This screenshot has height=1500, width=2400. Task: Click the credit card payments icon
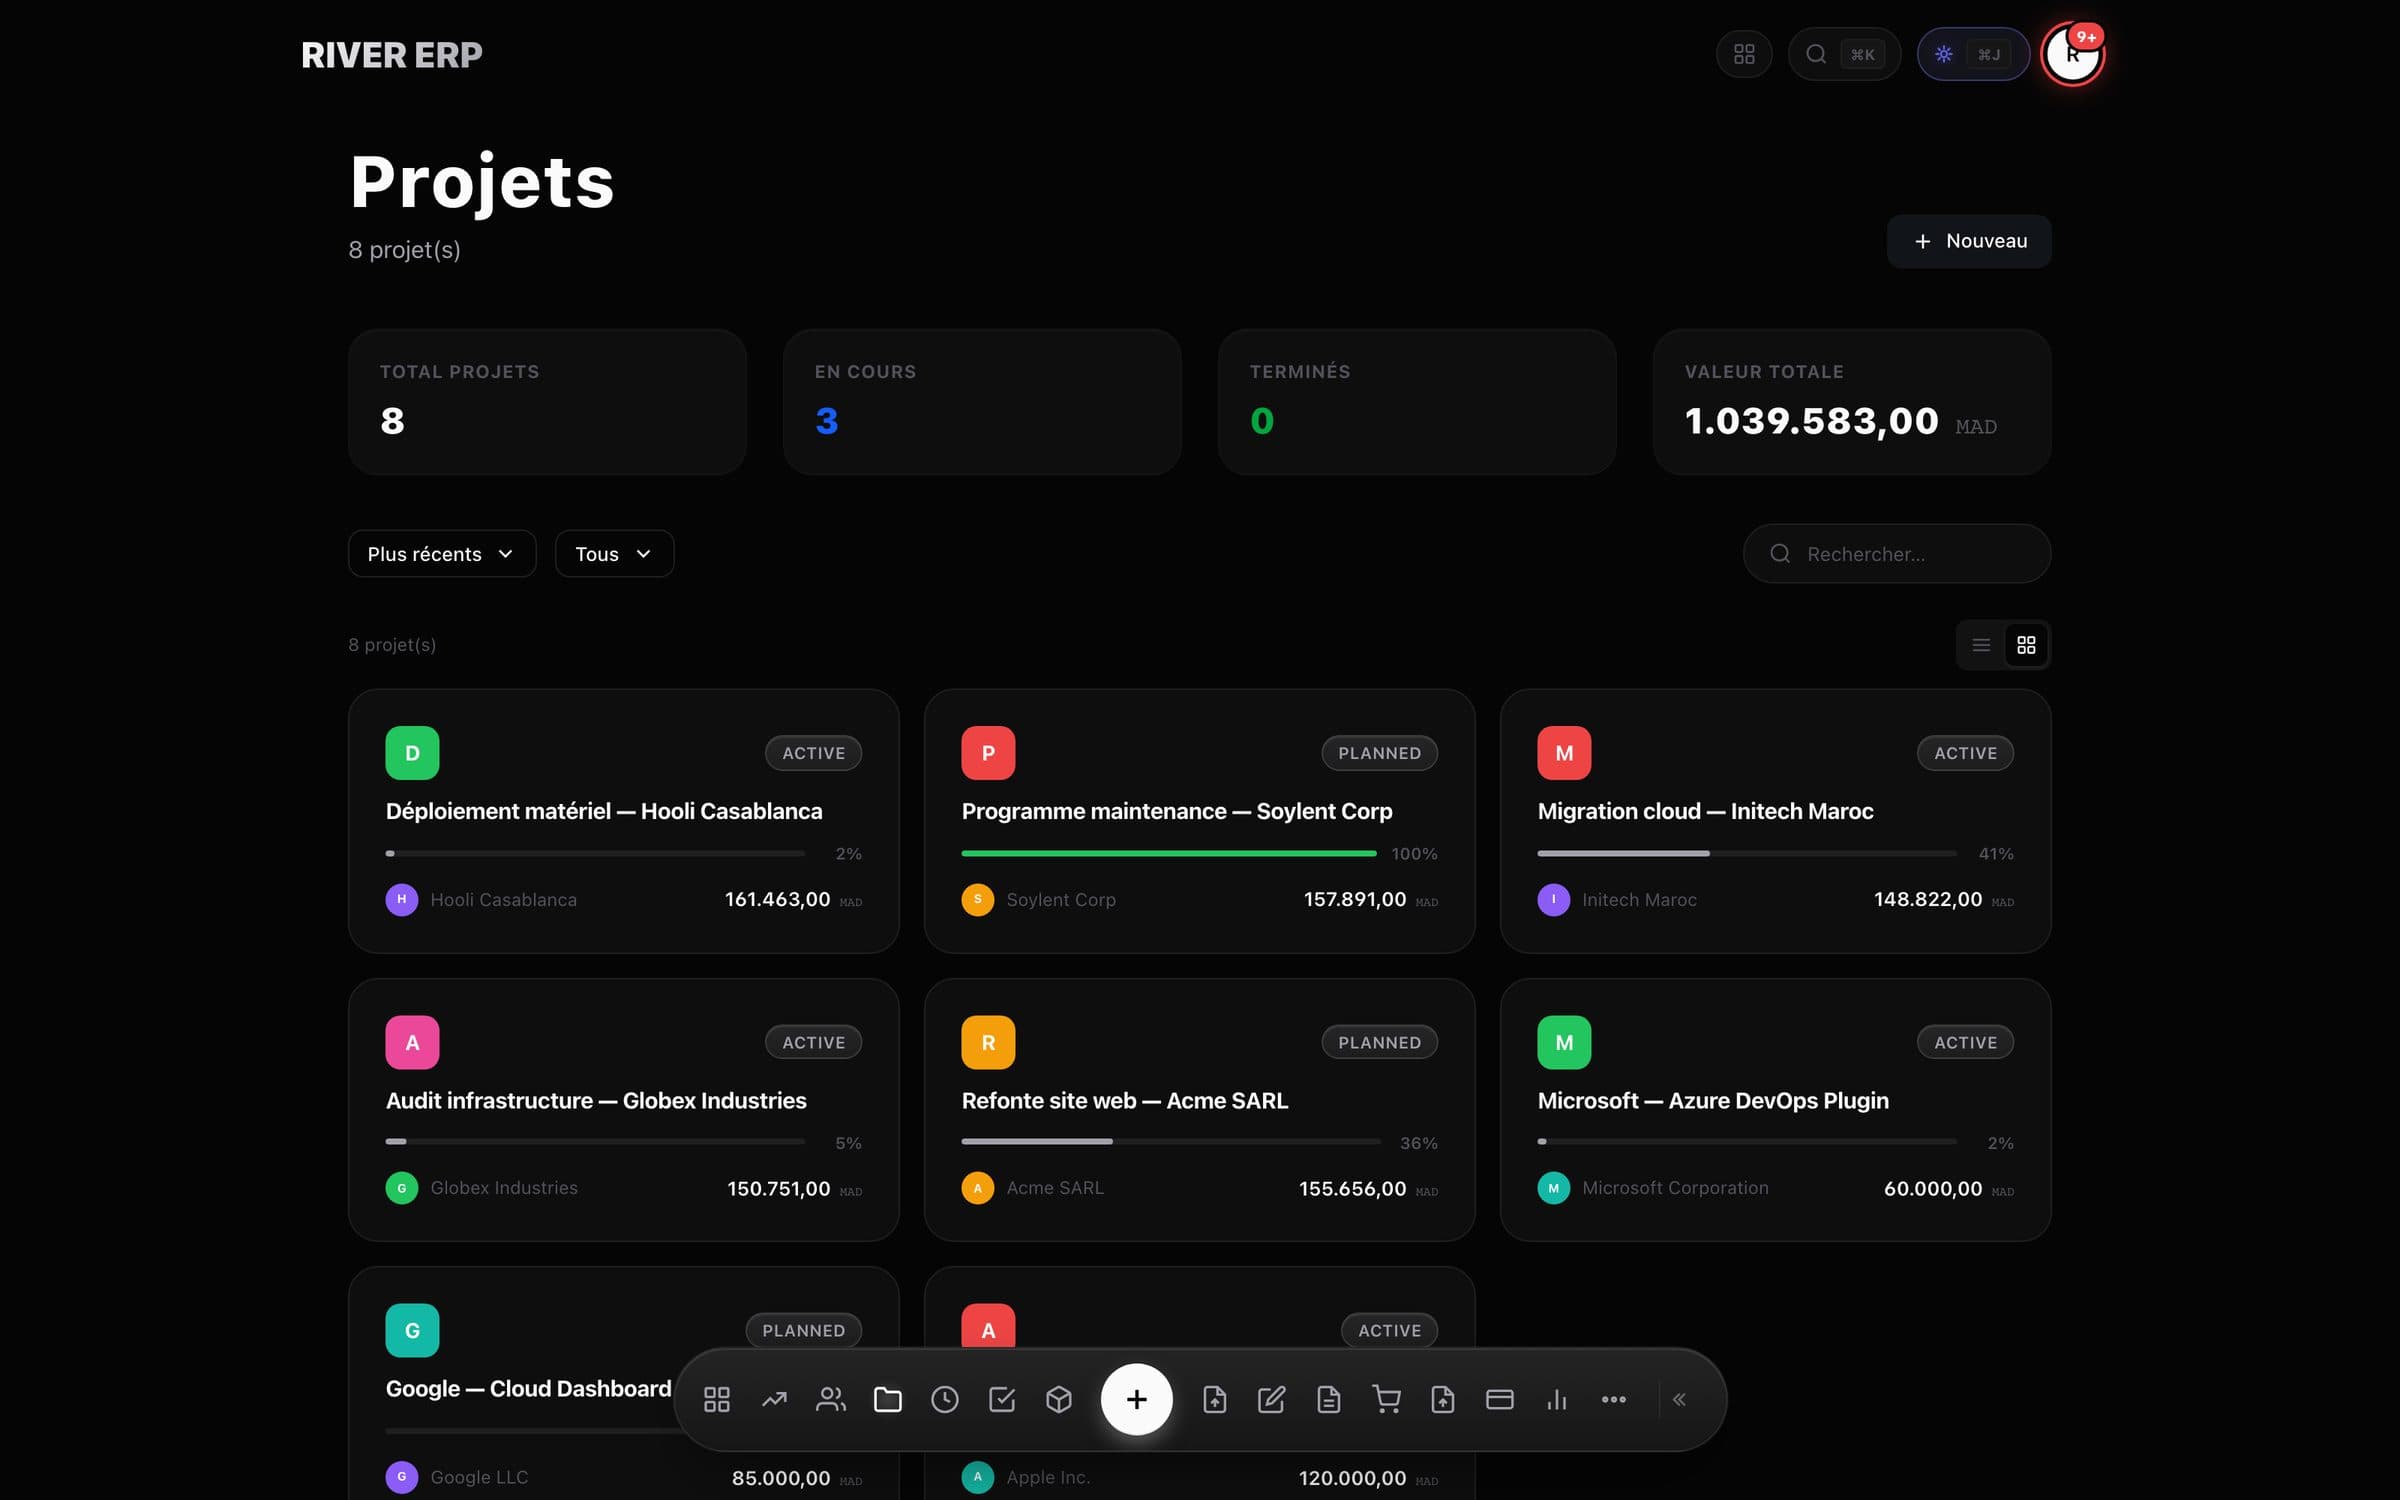pos(1500,1399)
